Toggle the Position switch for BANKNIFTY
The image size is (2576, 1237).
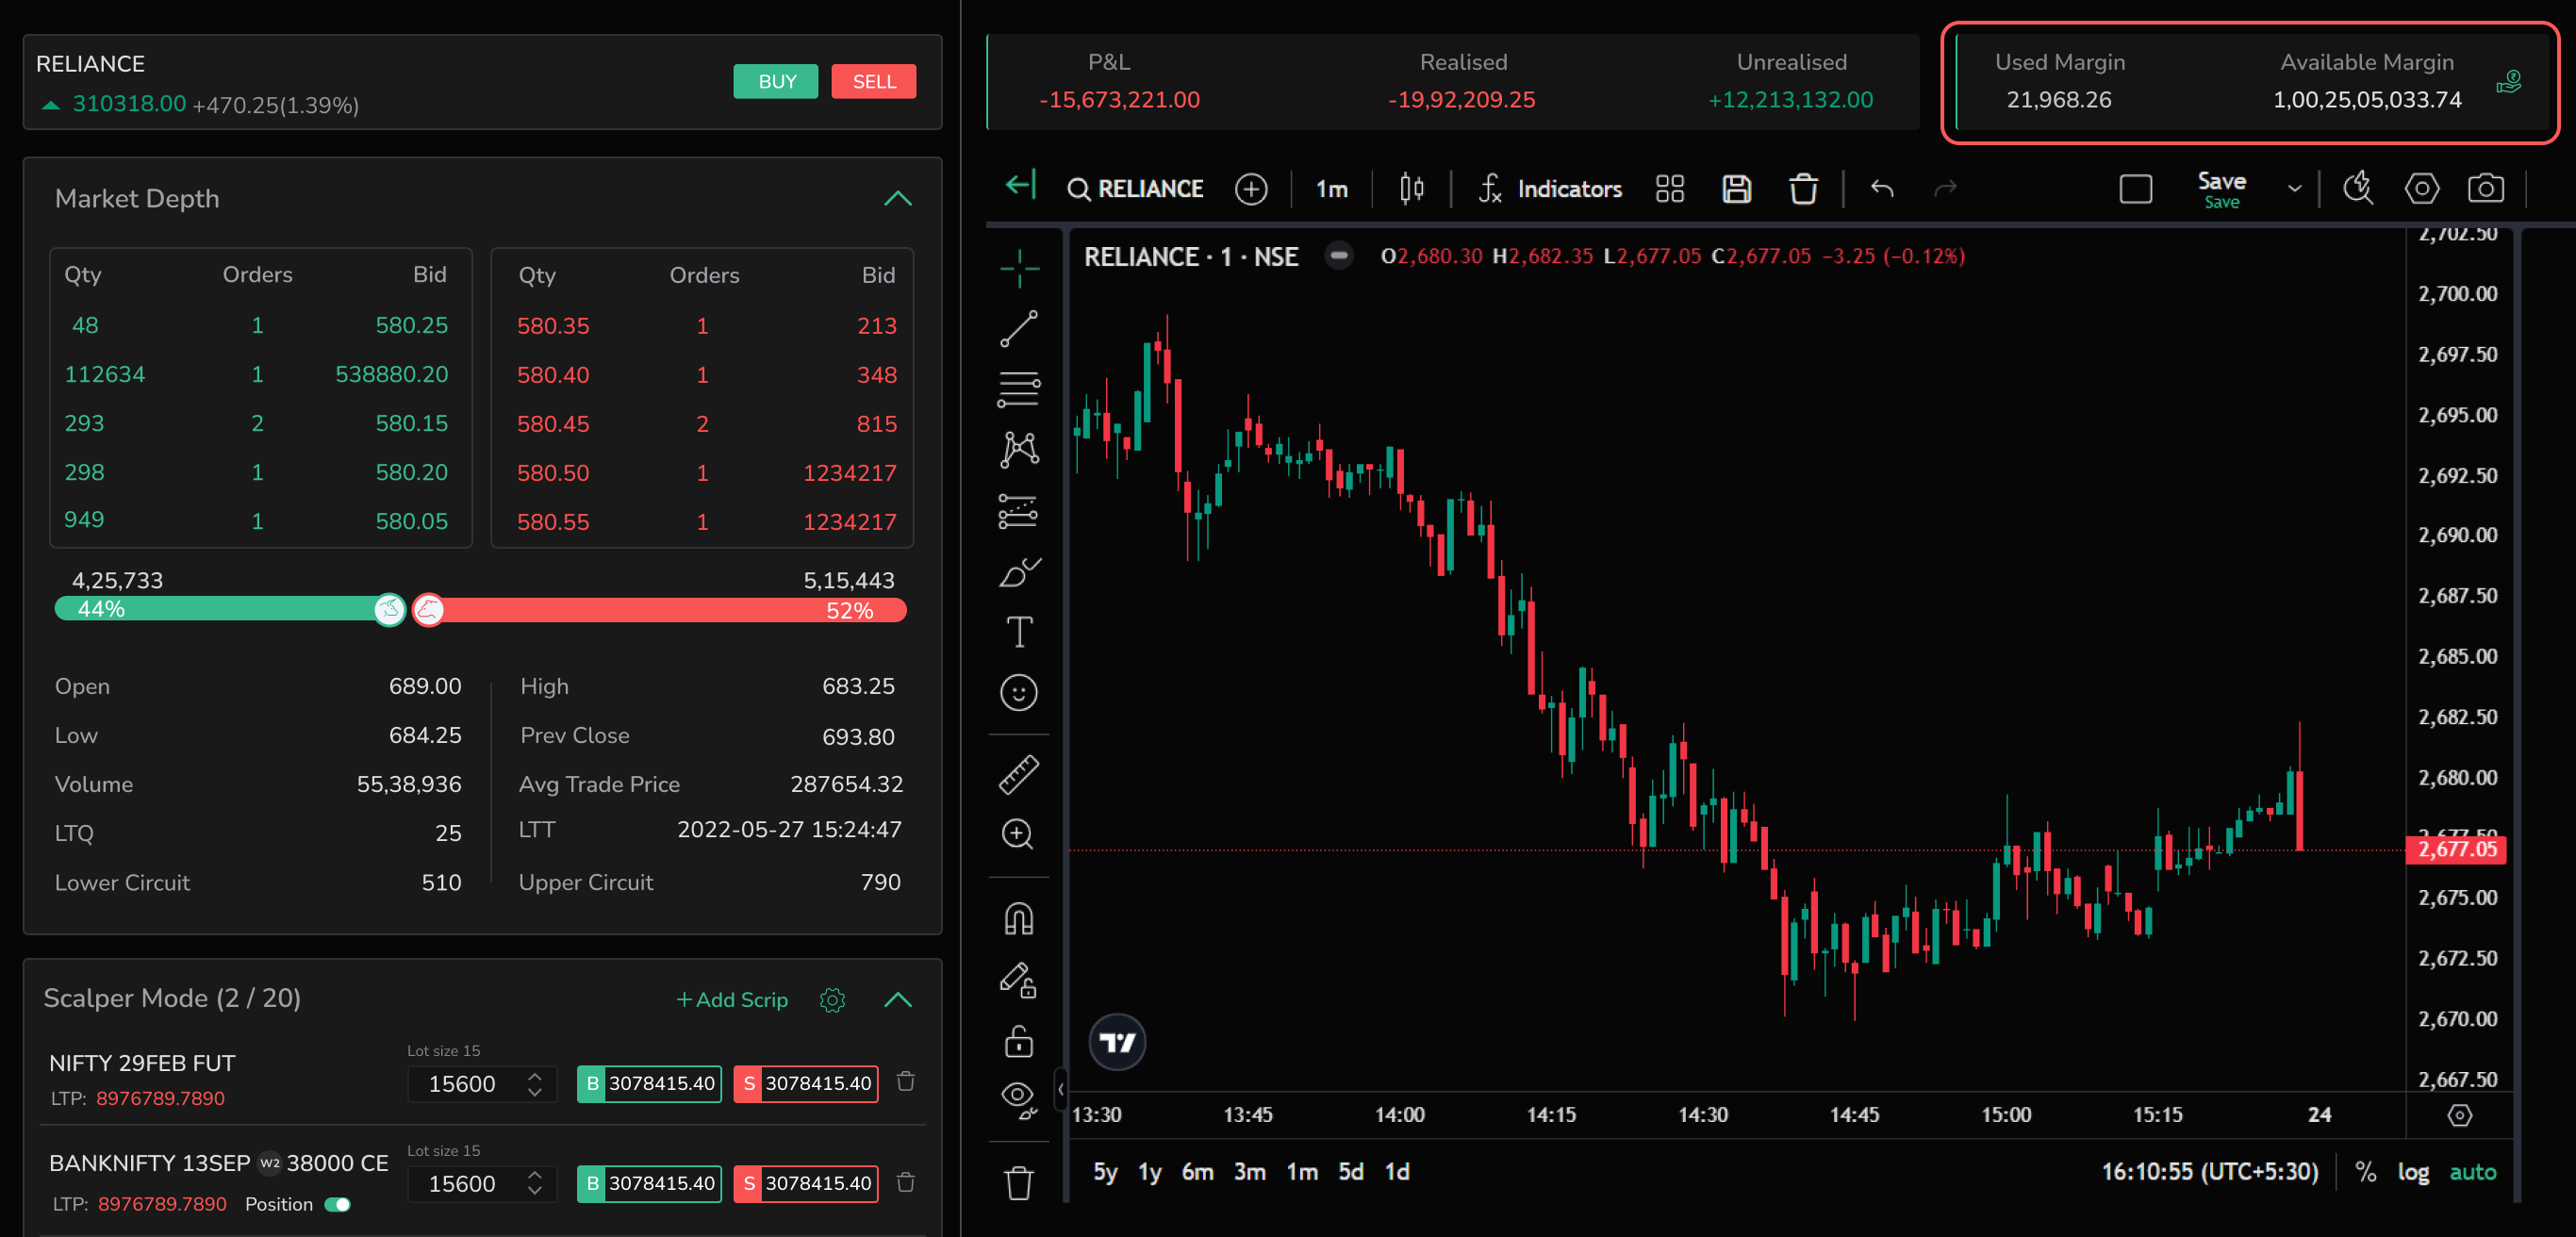click(x=338, y=1205)
